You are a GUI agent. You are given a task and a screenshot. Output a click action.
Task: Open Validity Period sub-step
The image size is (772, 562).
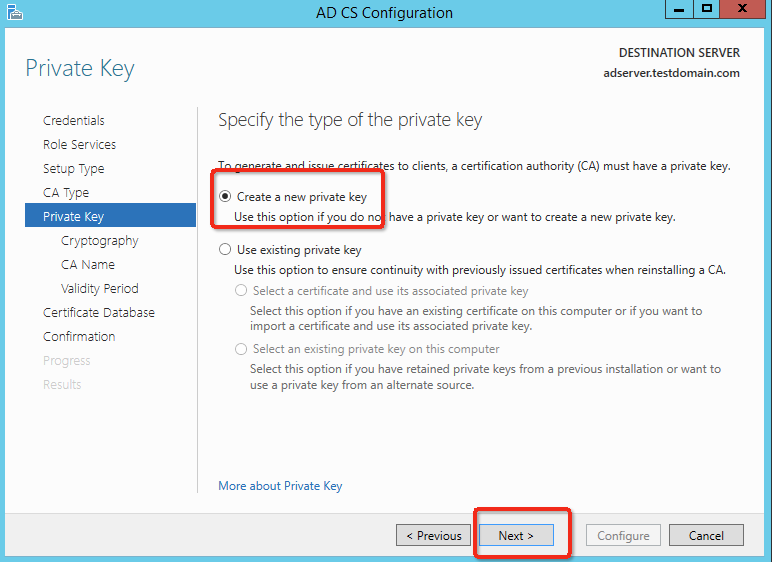coord(99,288)
